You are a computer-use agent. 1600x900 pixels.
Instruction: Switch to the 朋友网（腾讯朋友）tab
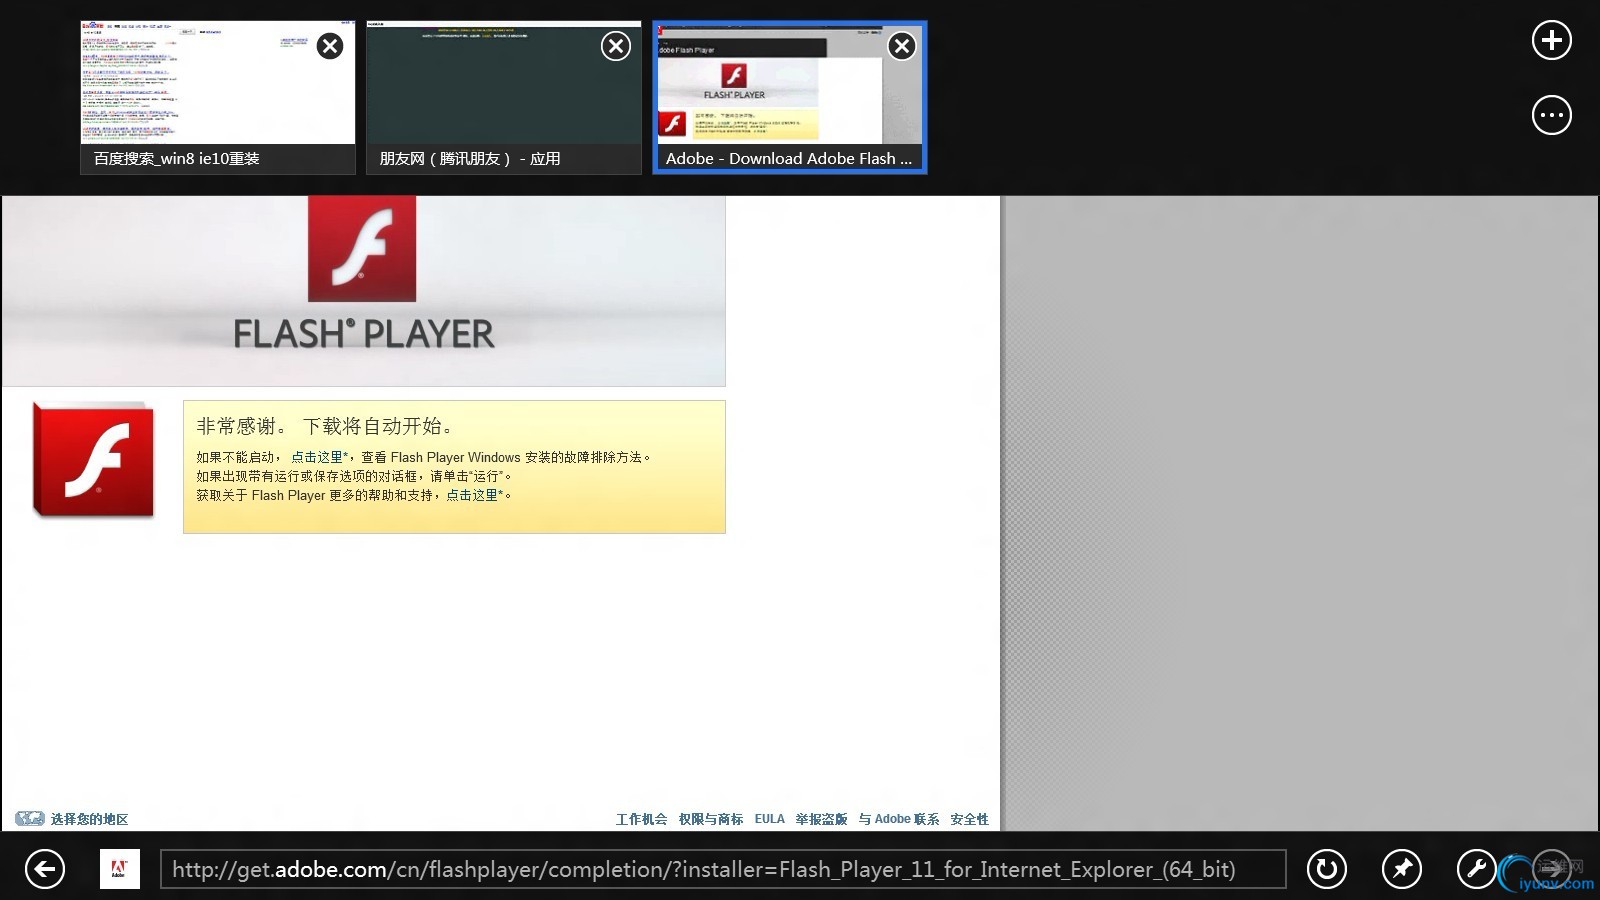504,98
